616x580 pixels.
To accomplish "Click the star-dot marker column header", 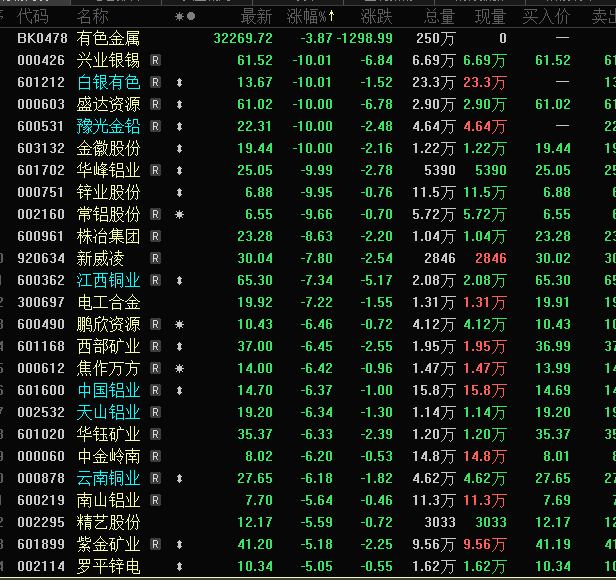I will click(184, 16).
